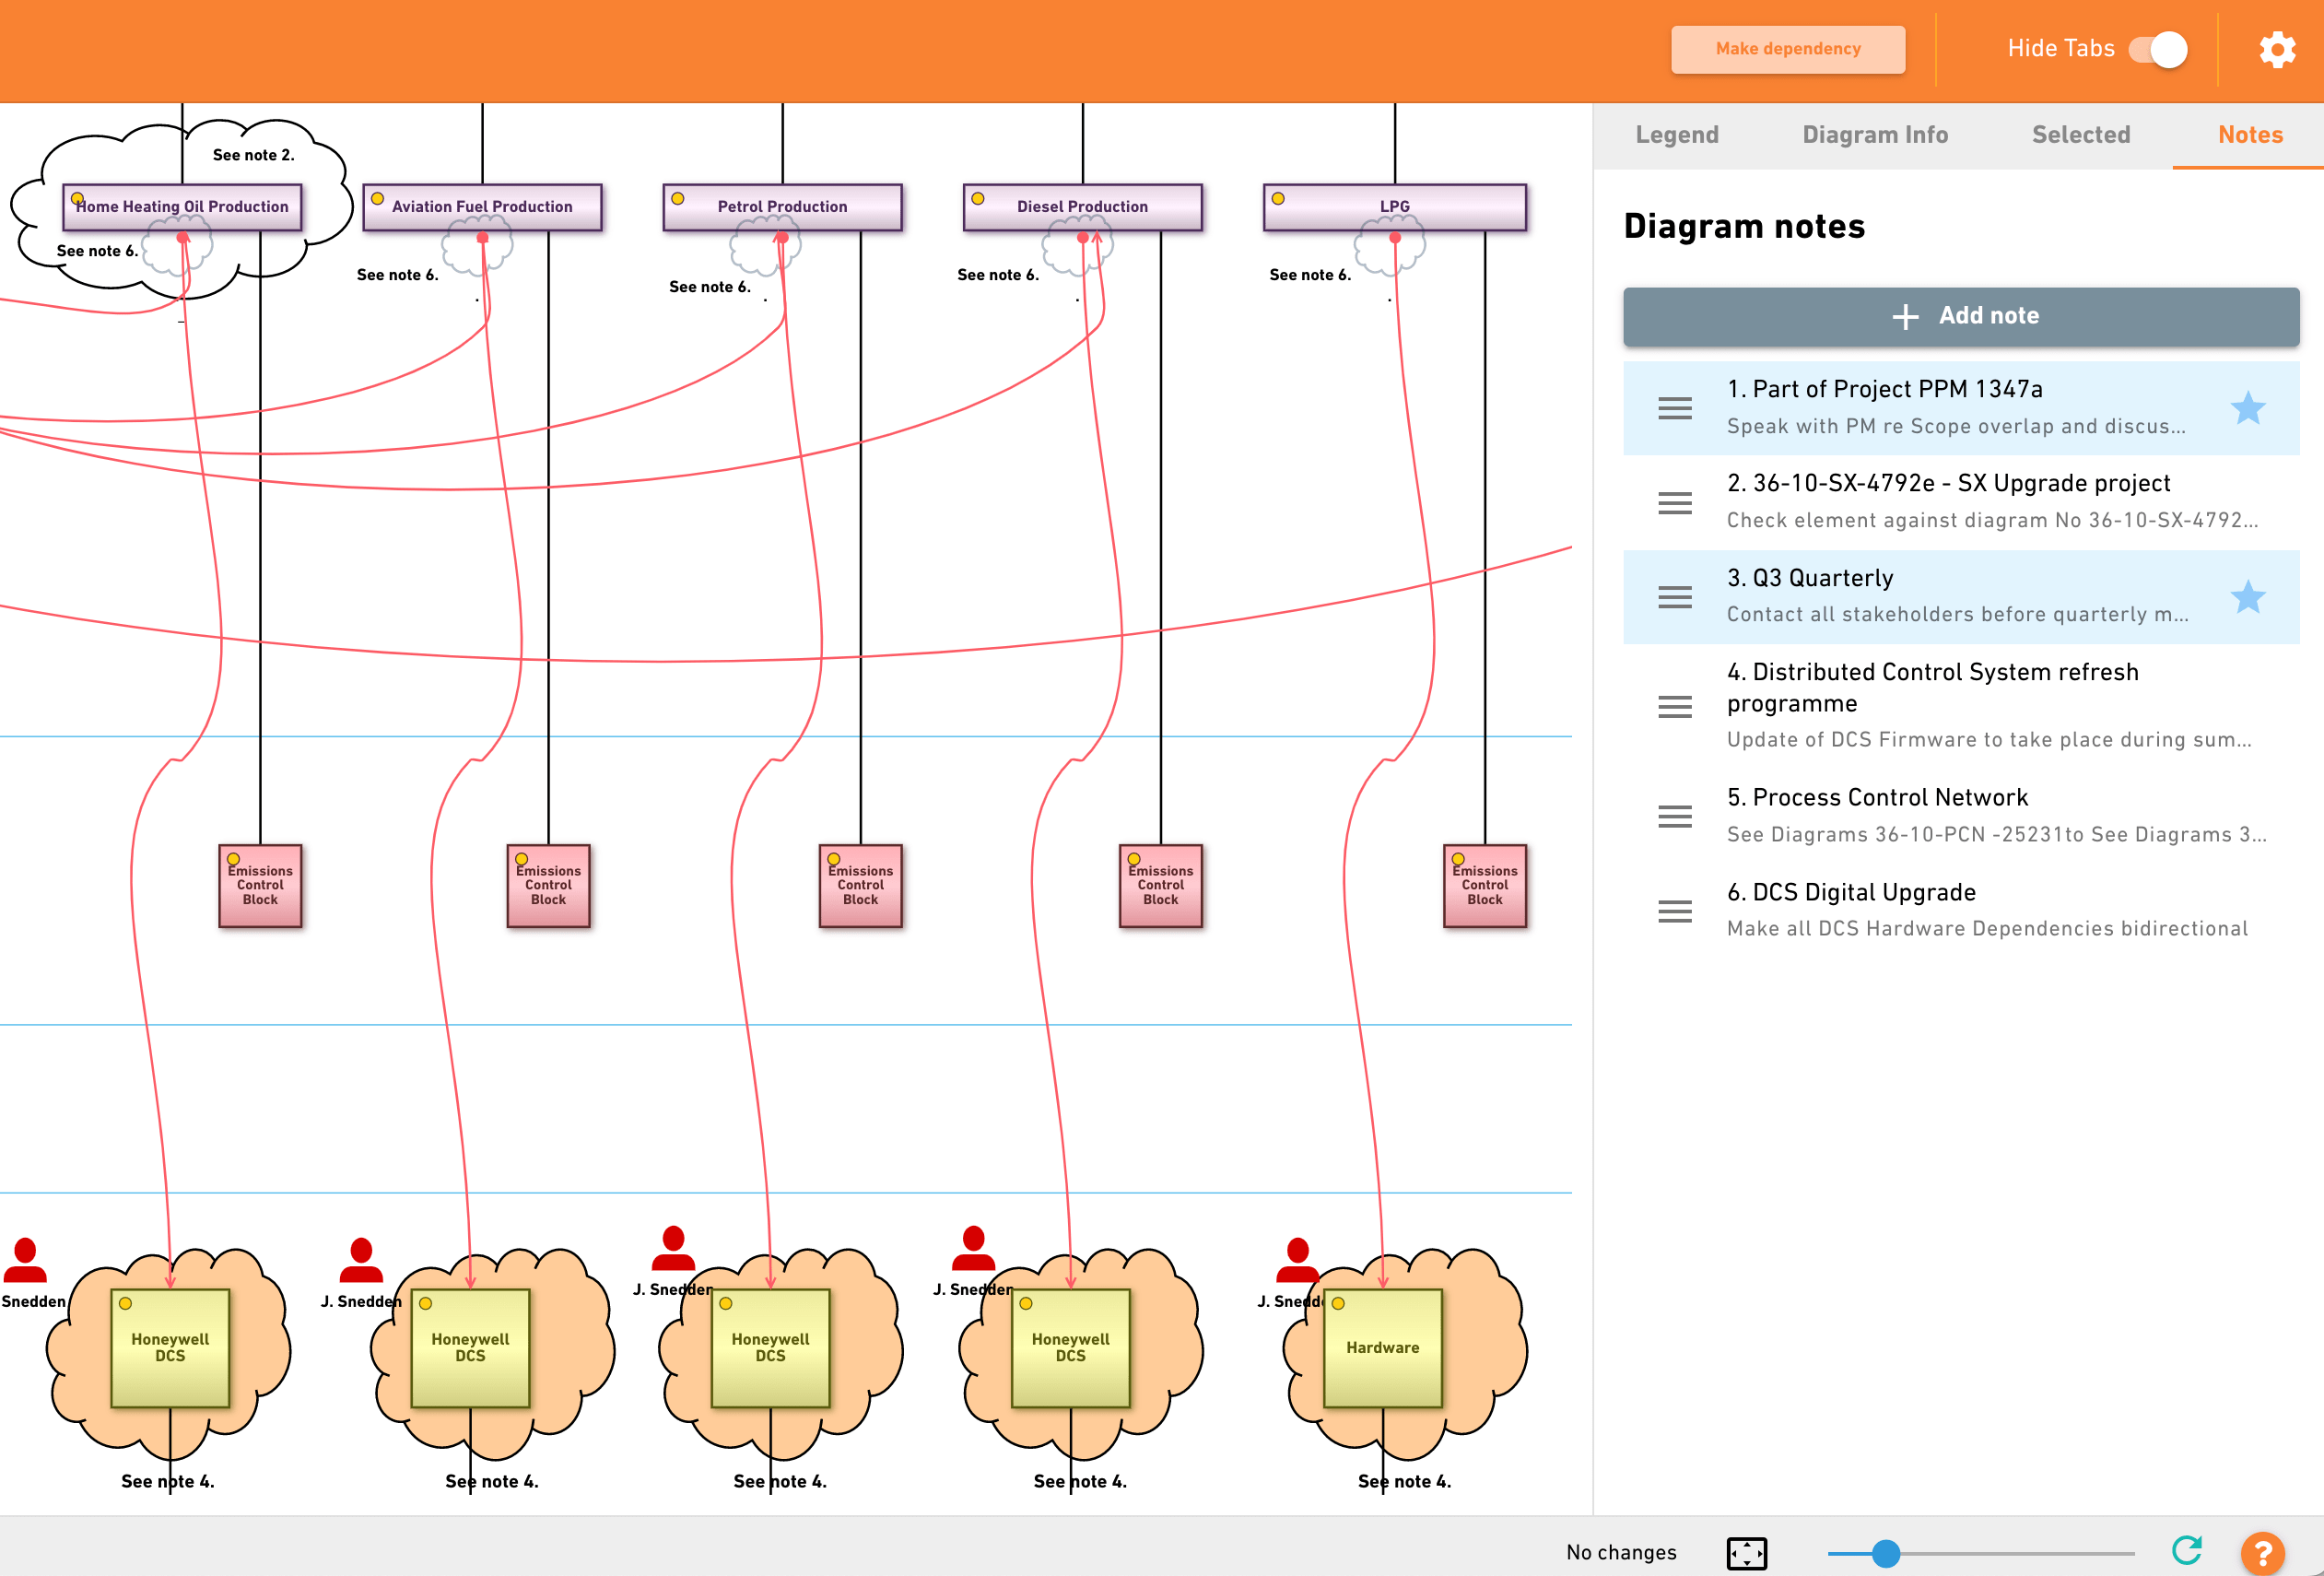
Task: Click the Add note button
Action: (x=1960, y=316)
